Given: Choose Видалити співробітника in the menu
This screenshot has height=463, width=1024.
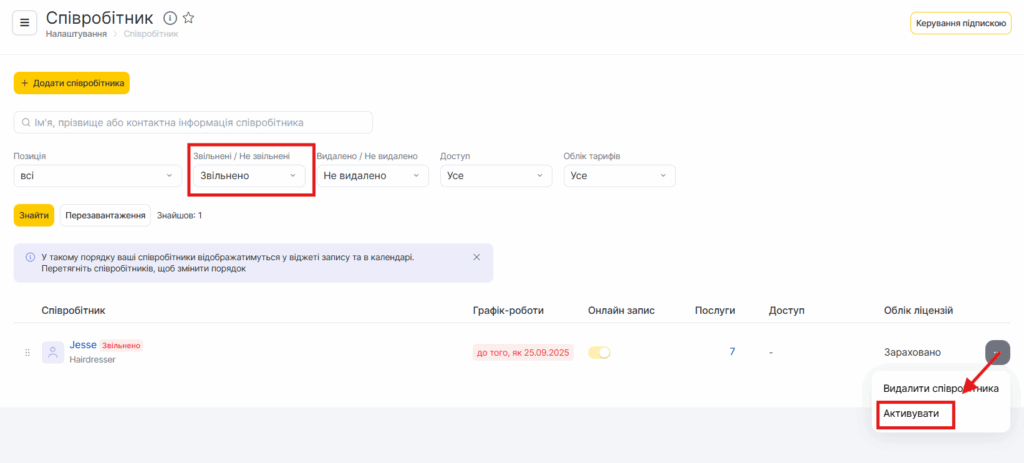Looking at the screenshot, I should (940, 388).
